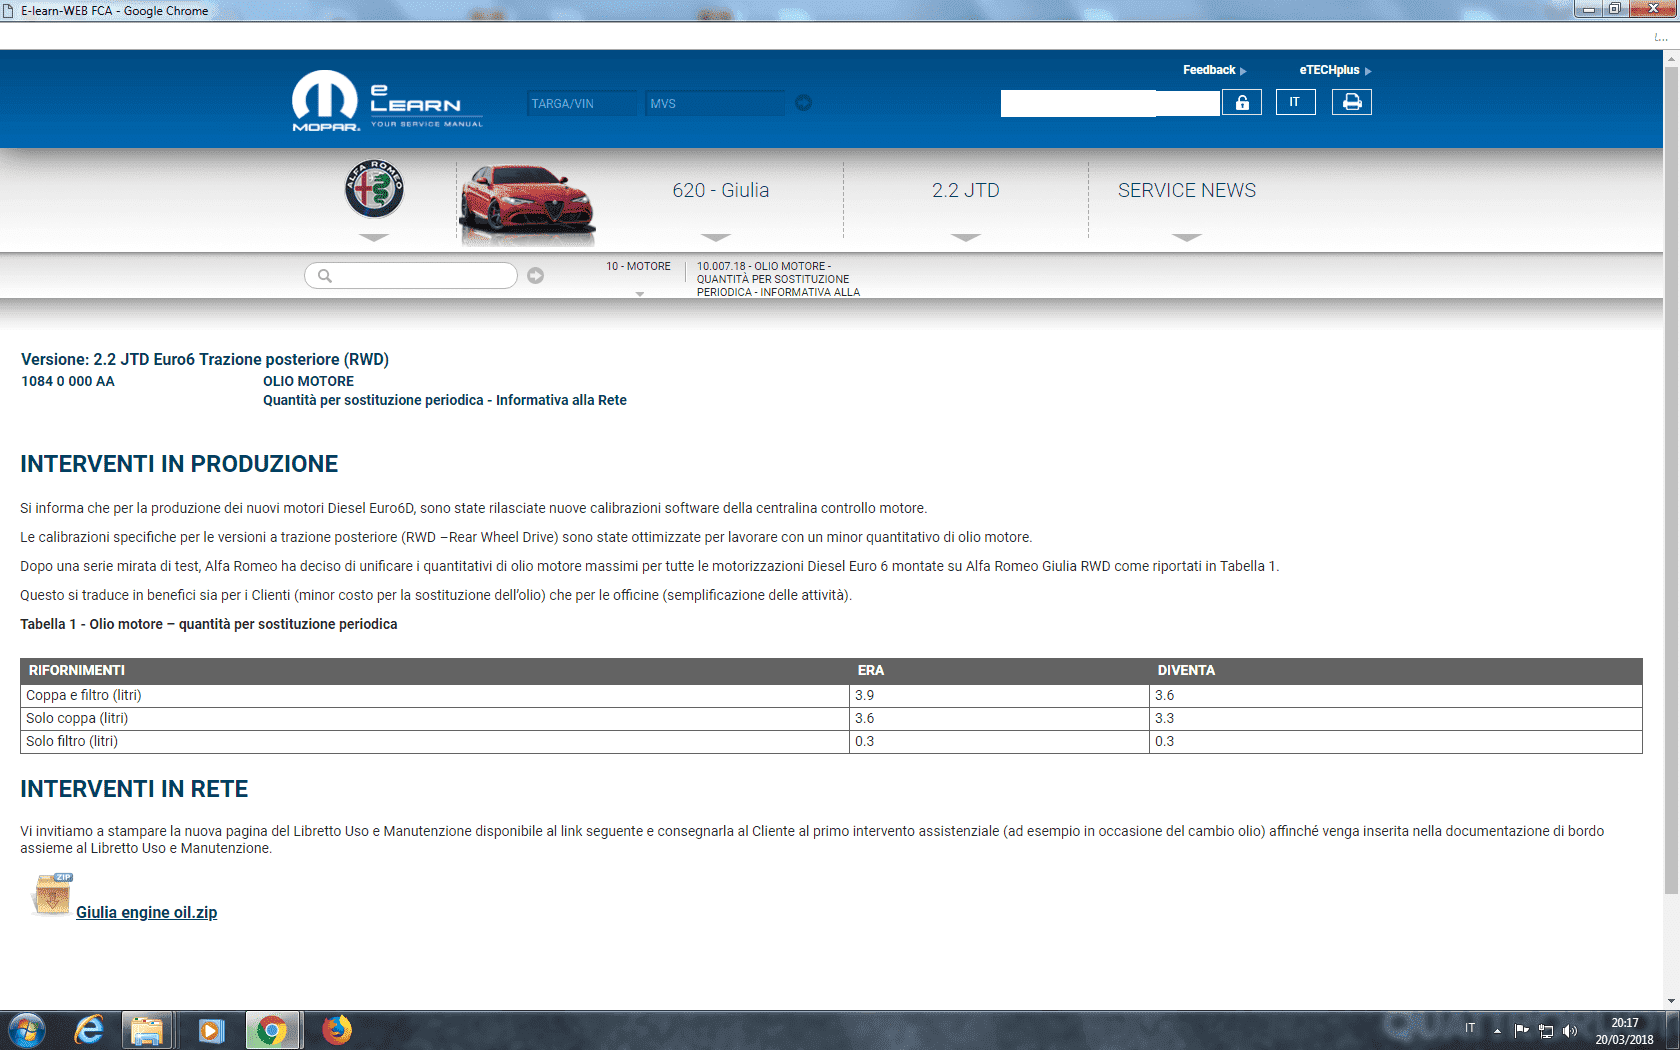
Task: Open the Windows Start menu
Action: pyautogui.click(x=27, y=1030)
